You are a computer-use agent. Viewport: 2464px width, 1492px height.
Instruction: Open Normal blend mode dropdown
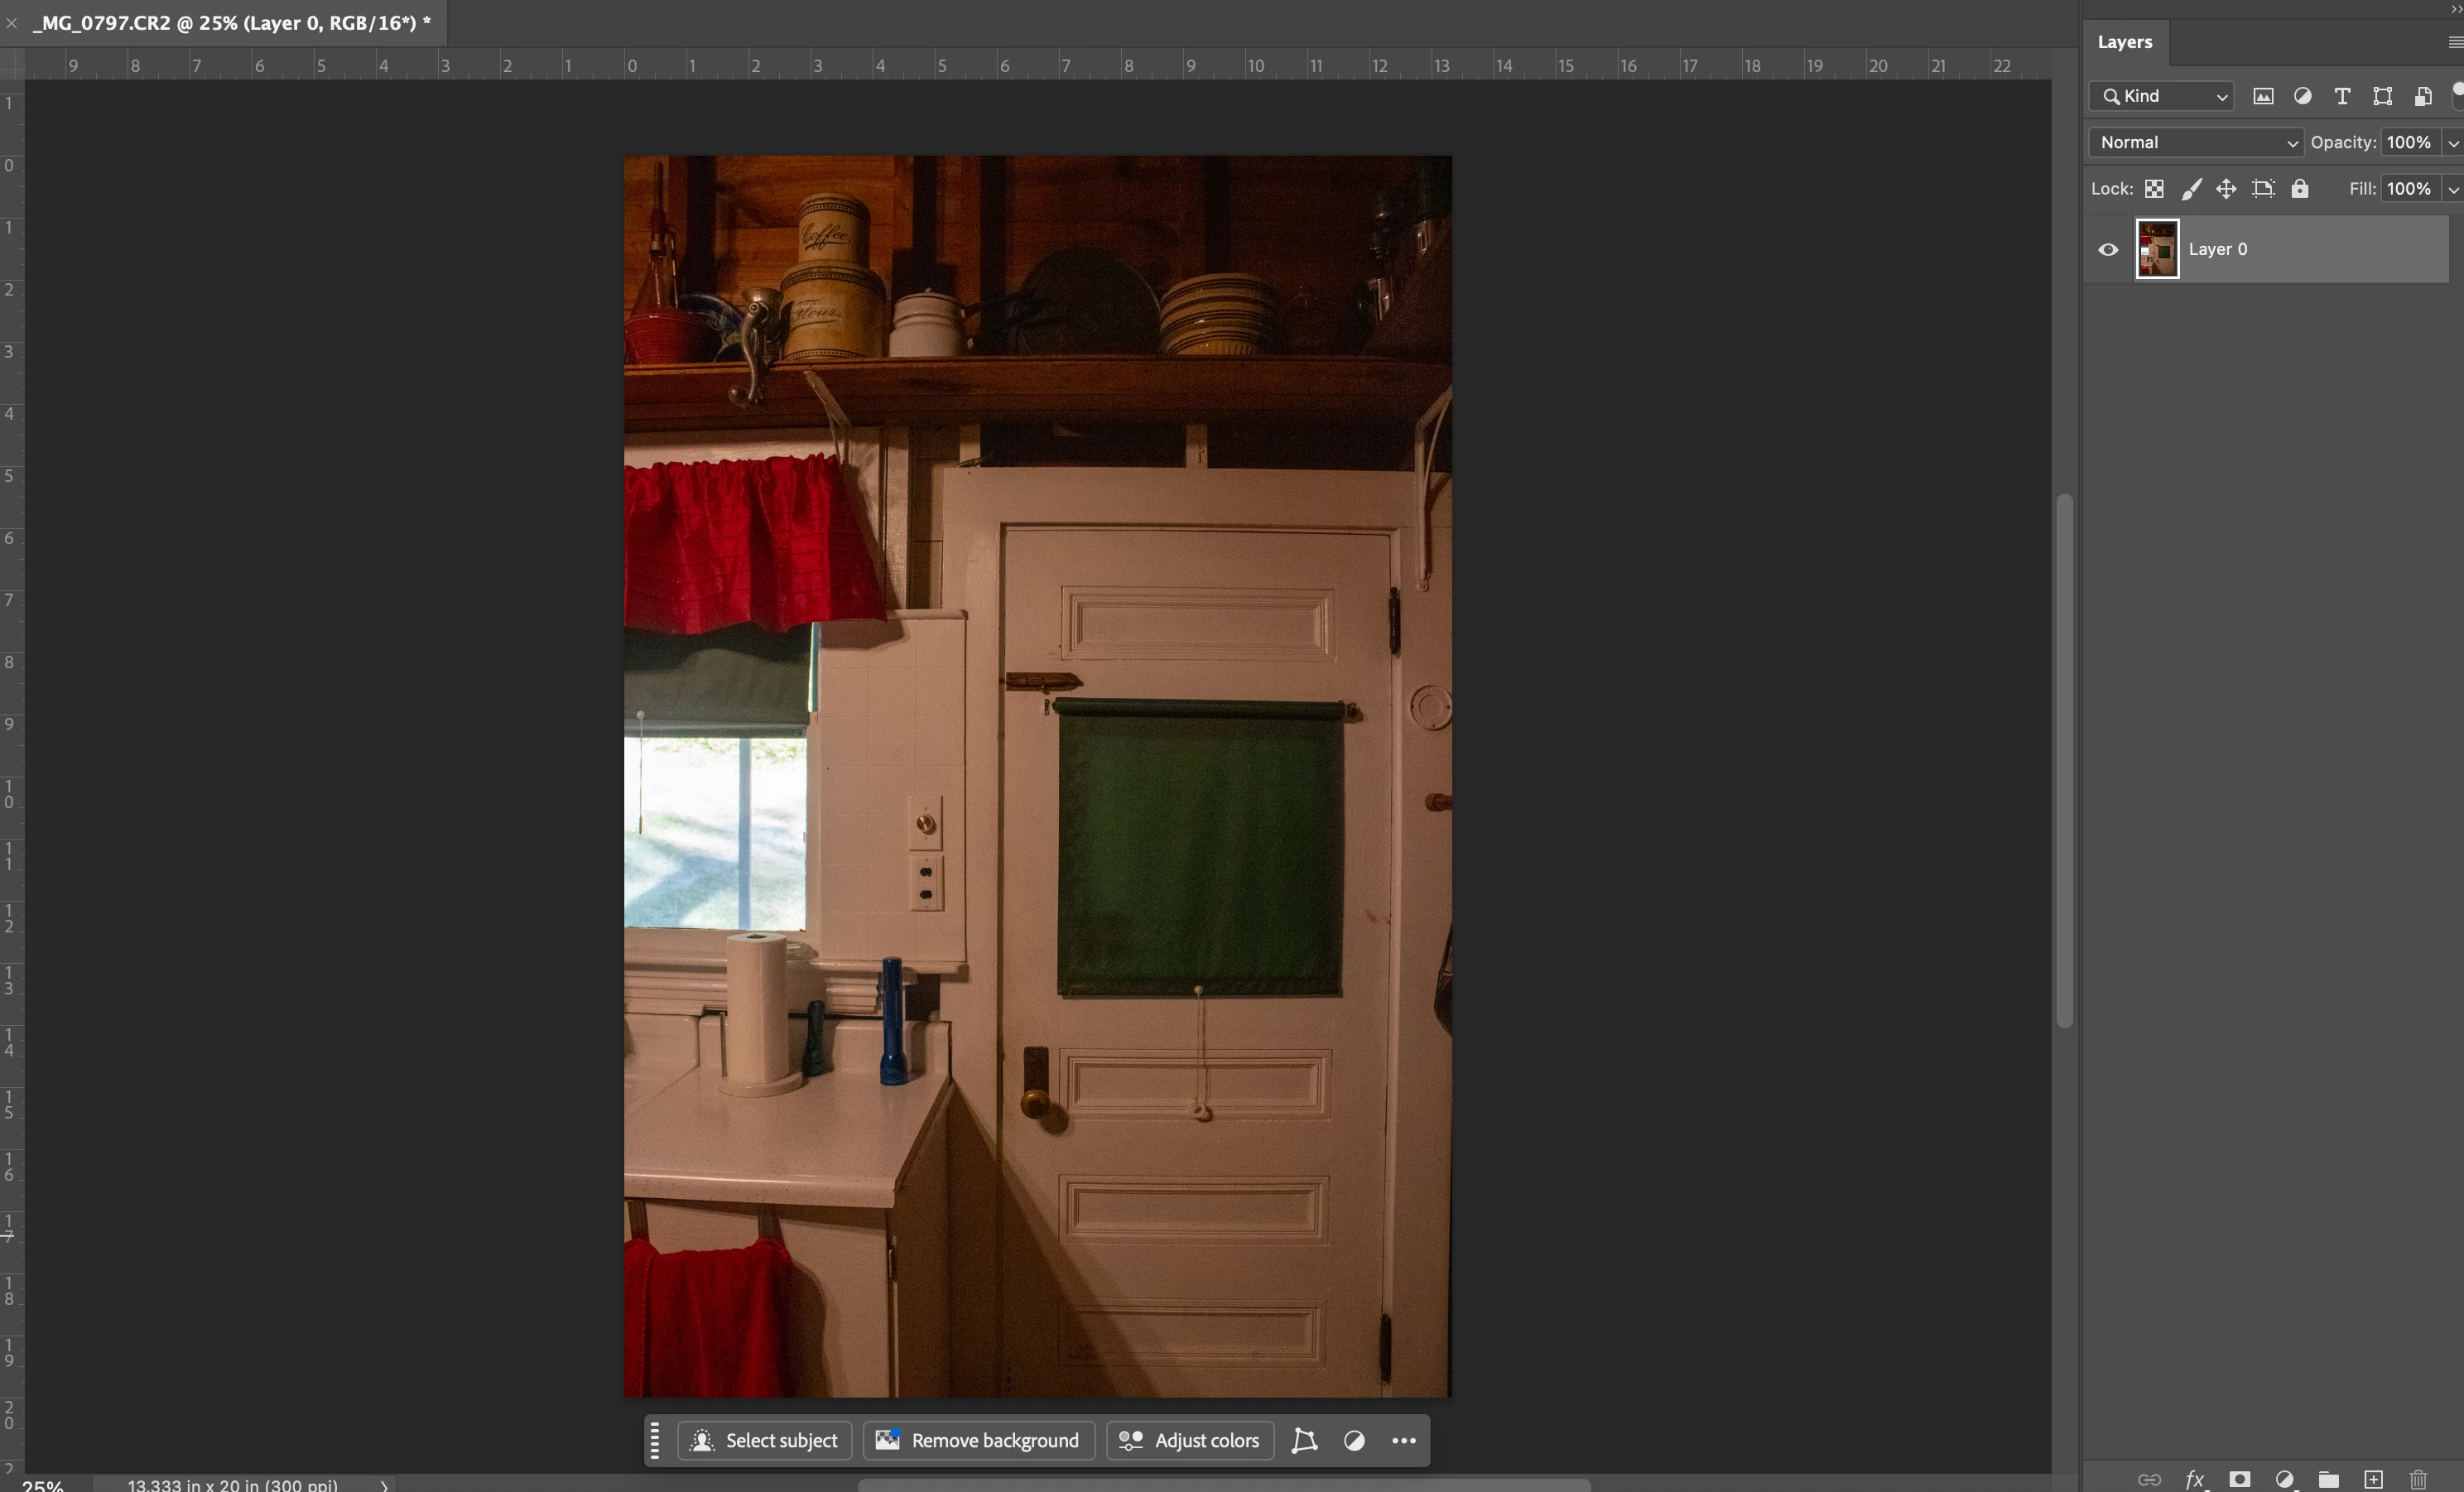coord(2195,142)
